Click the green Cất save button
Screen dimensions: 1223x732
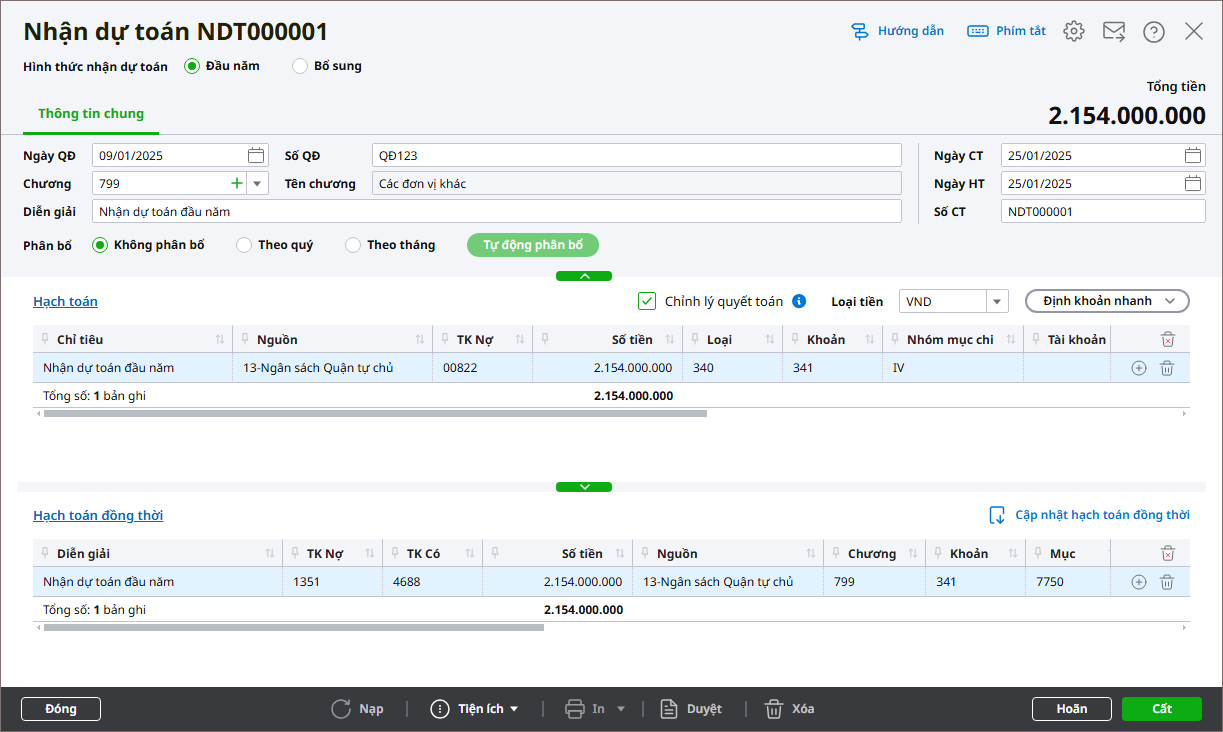pyautogui.click(x=1161, y=709)
